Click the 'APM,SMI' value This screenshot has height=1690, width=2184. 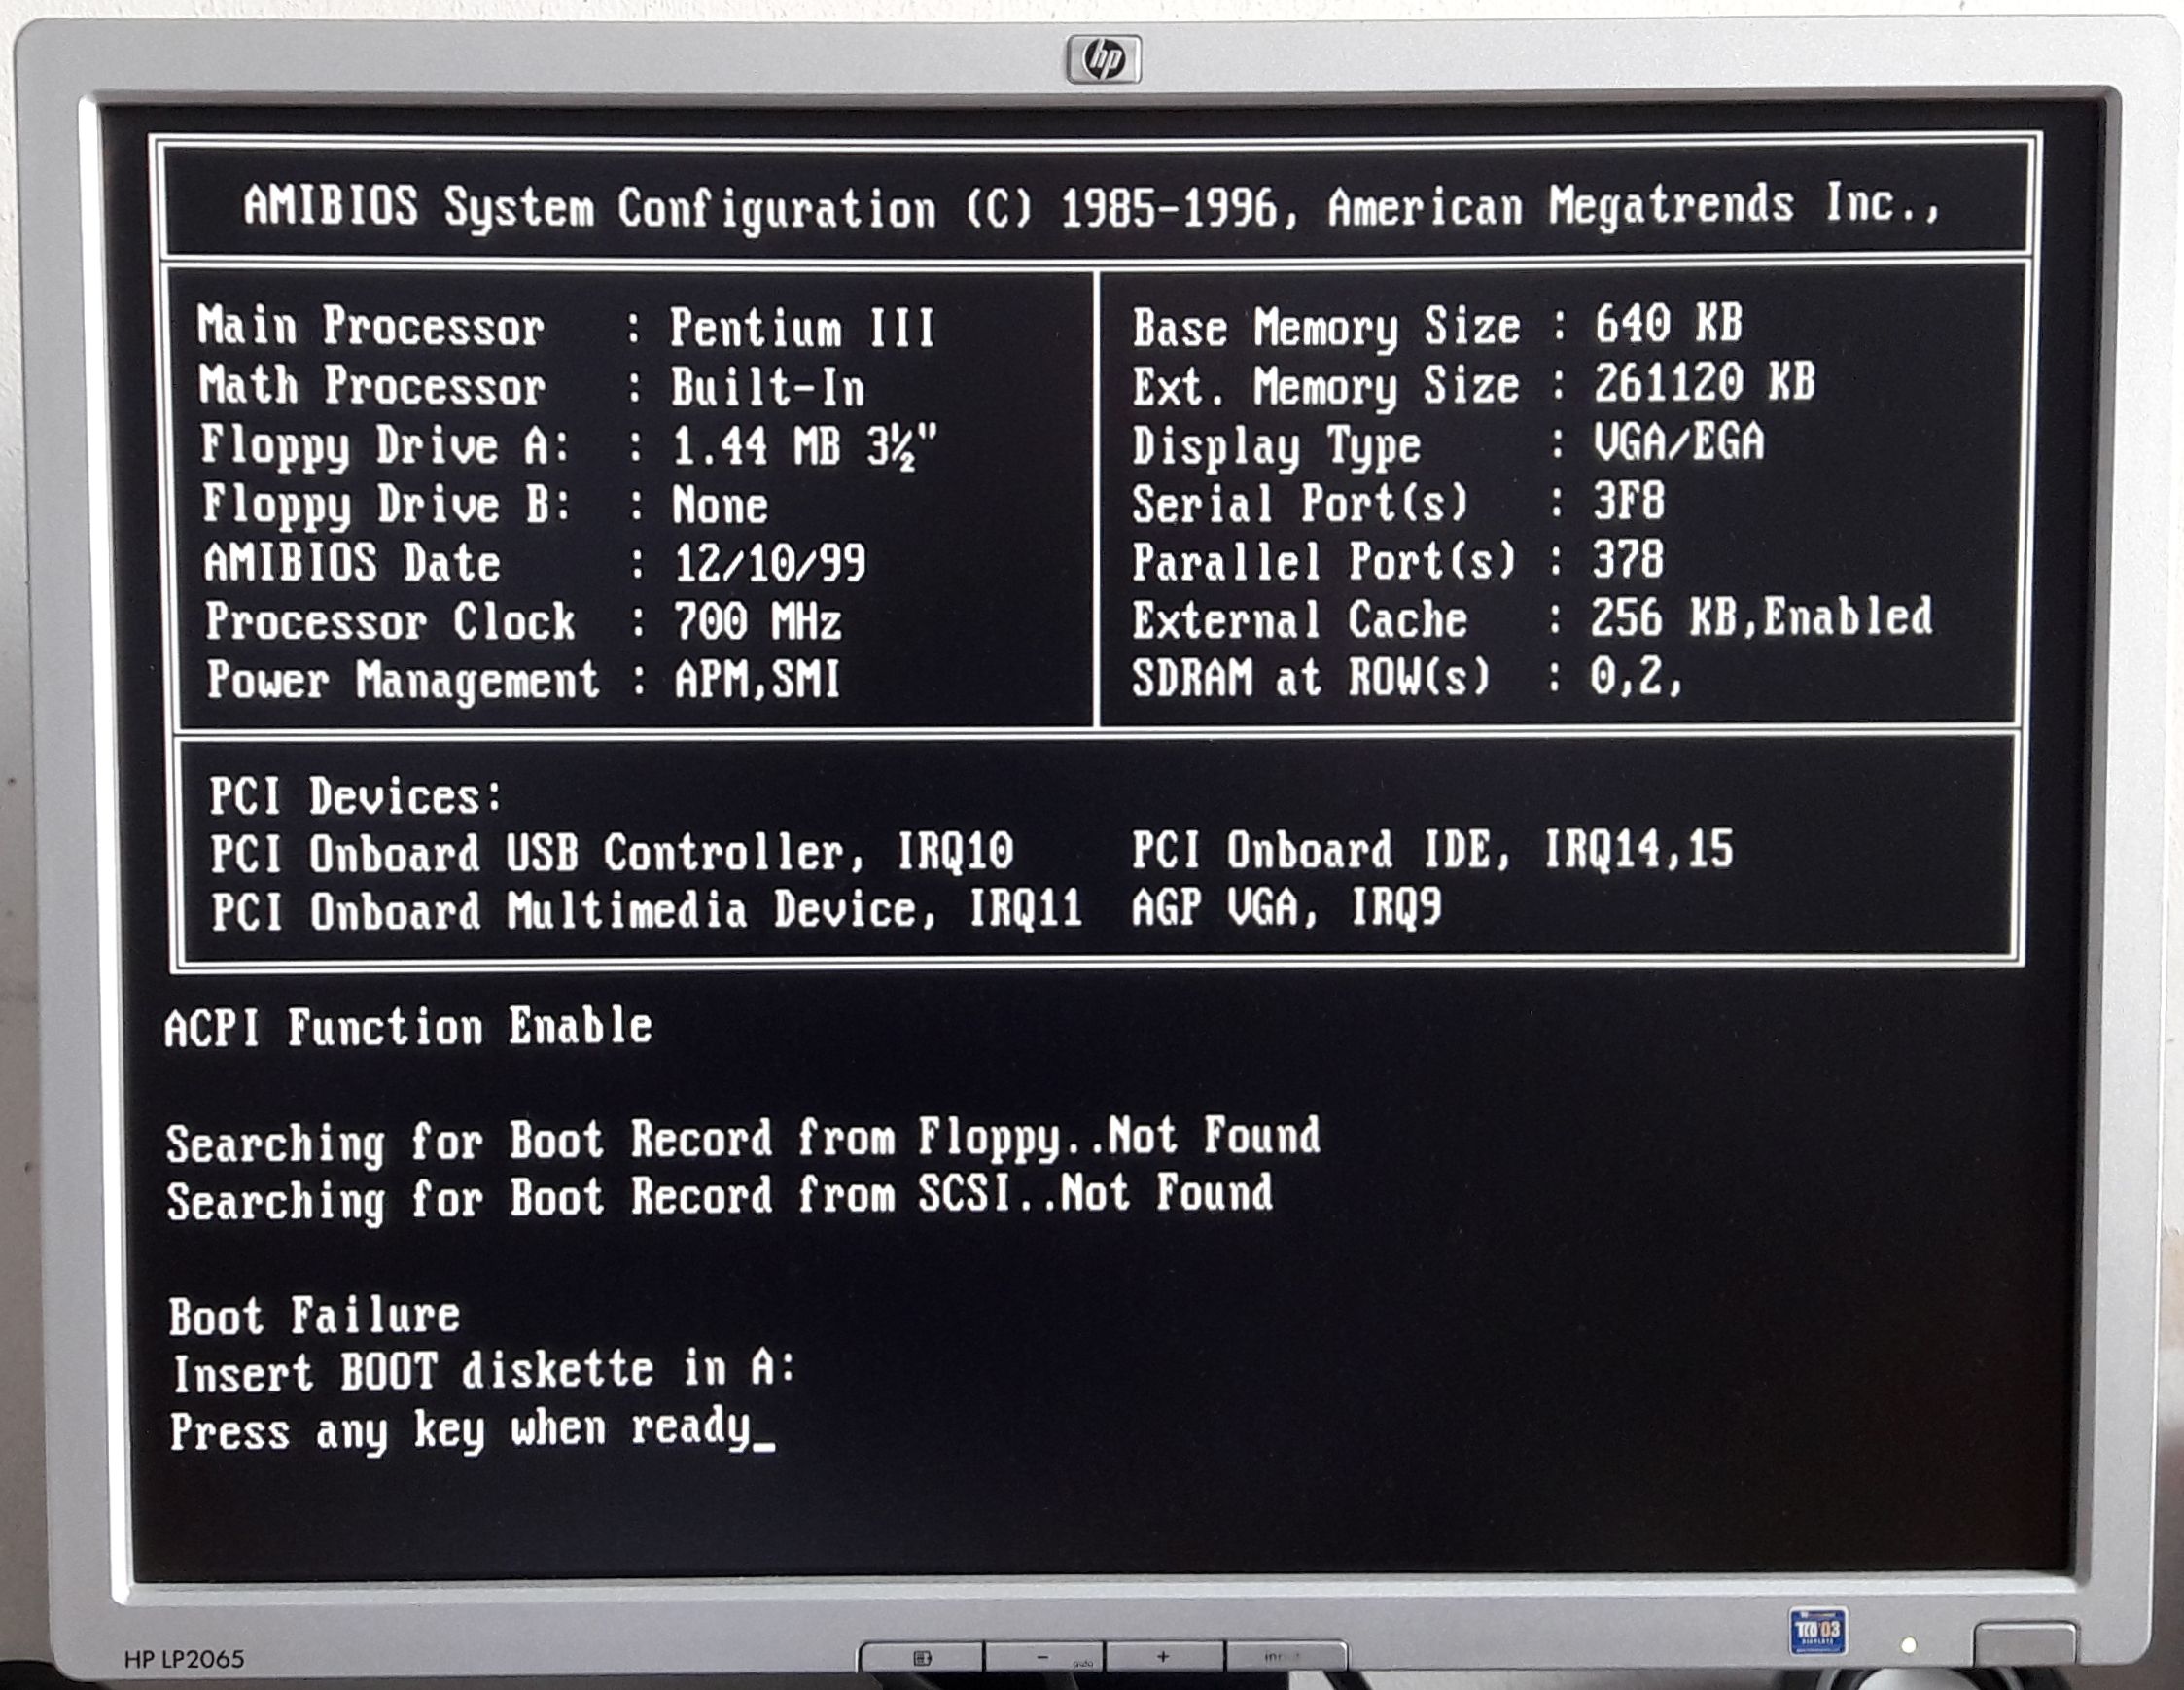click(758, 680)
